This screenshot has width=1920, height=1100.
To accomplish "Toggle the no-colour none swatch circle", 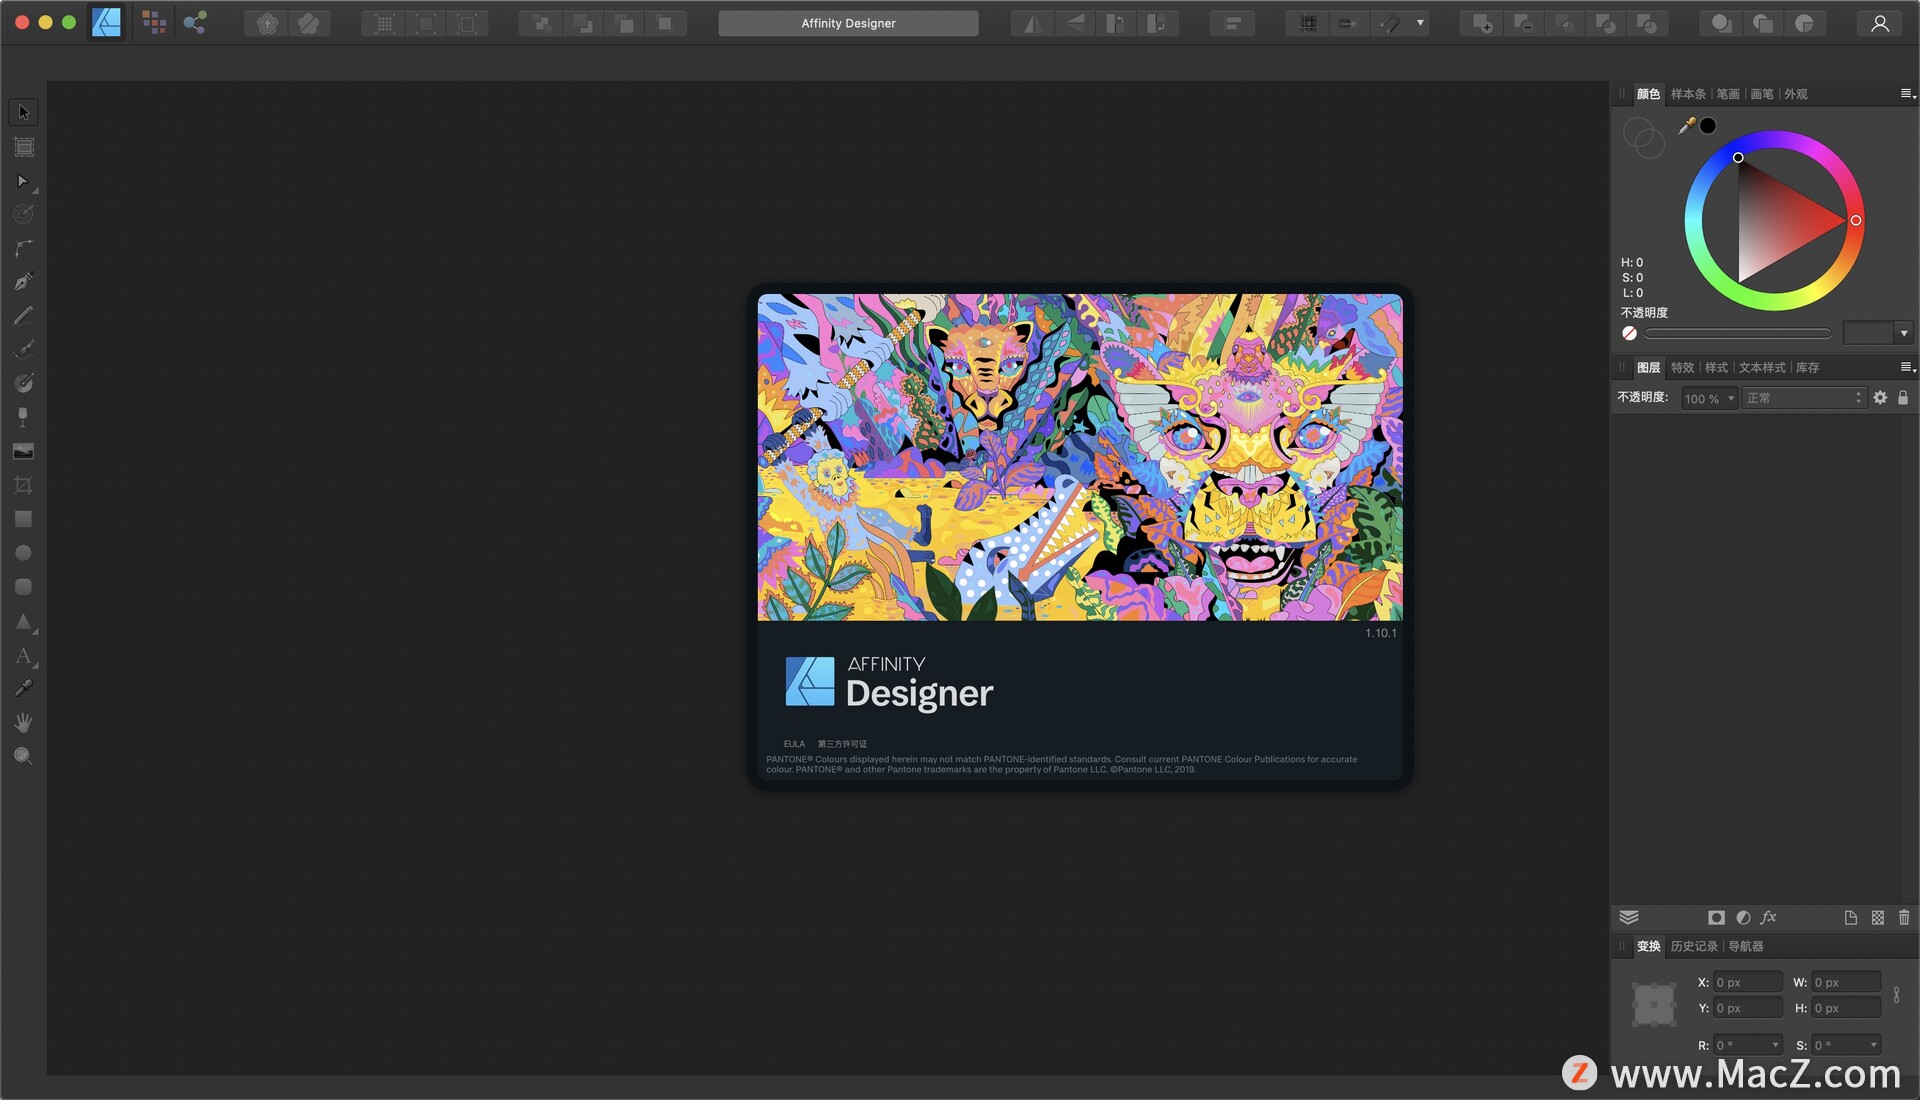I will click(1629, 333).
